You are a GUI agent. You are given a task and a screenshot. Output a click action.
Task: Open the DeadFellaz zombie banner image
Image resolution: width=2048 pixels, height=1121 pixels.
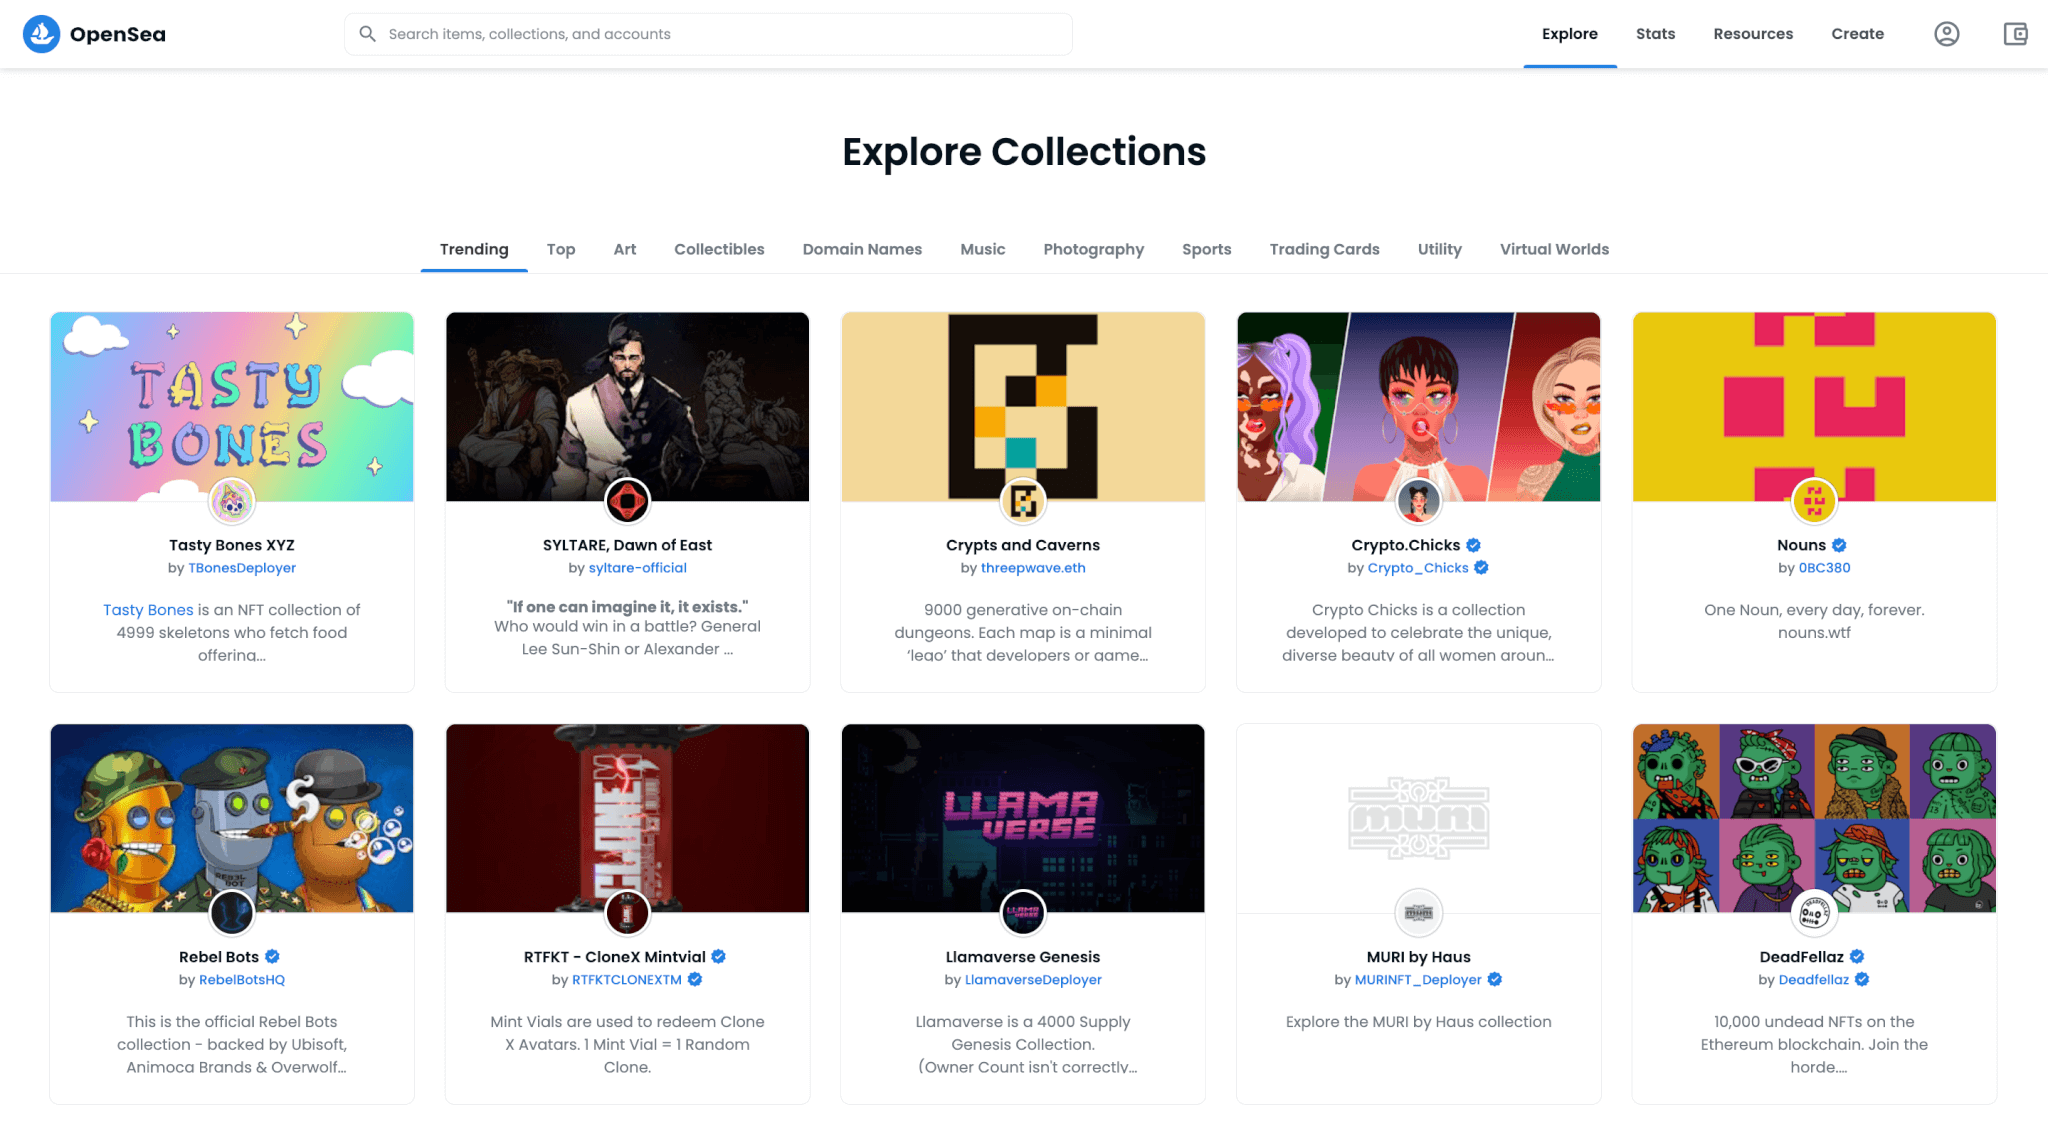pyautogui.click(x=1814, y=818)
